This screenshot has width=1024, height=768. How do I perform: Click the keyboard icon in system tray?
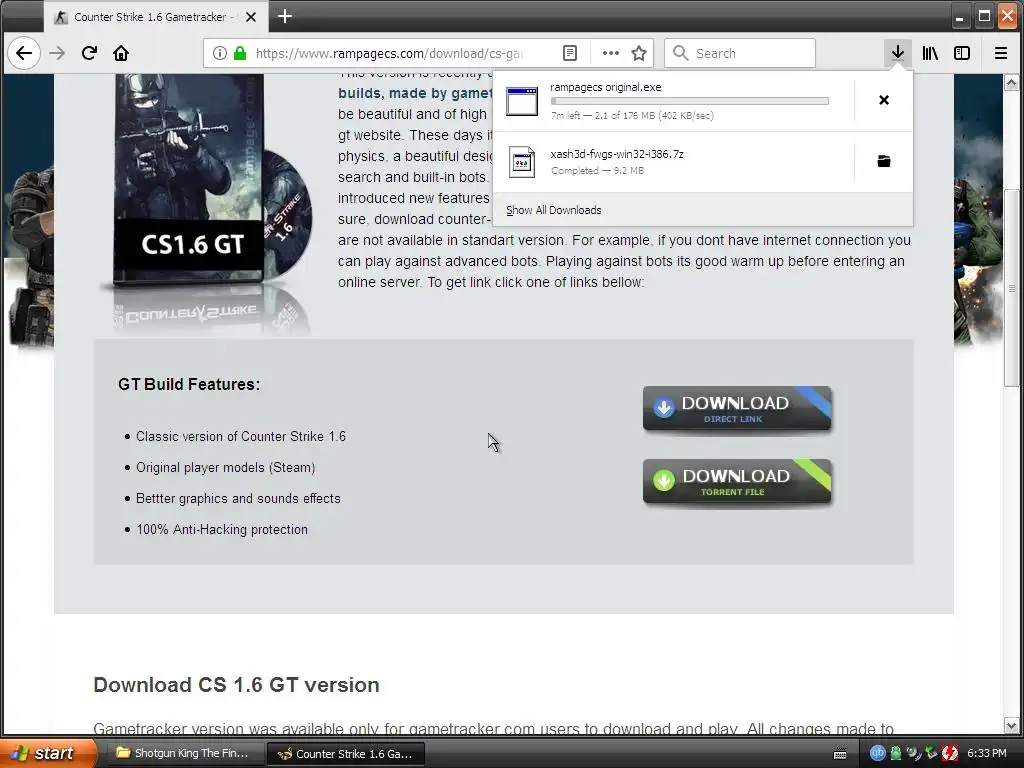point(840,754)
